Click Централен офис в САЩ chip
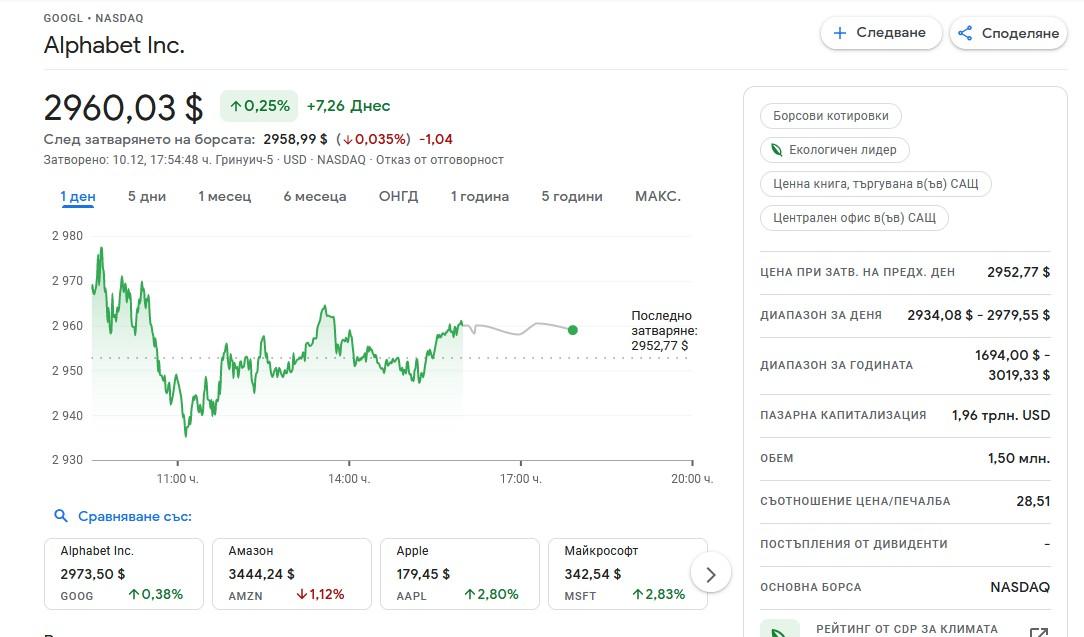The width and height of the screenshot is (1084, 637). (854, 218)
